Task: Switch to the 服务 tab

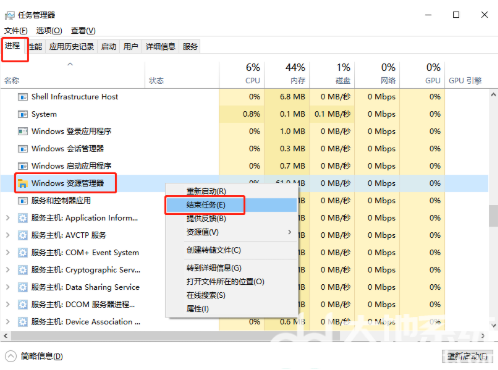Action: pyautogui.click(x=190, y=47)
